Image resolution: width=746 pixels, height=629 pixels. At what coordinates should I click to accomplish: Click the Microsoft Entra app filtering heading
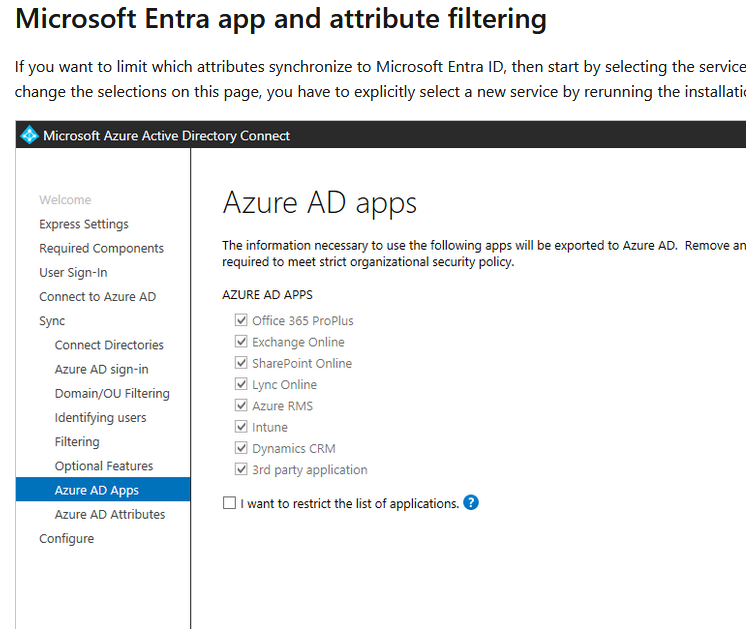pyautogui.click(x=281, y=19)
